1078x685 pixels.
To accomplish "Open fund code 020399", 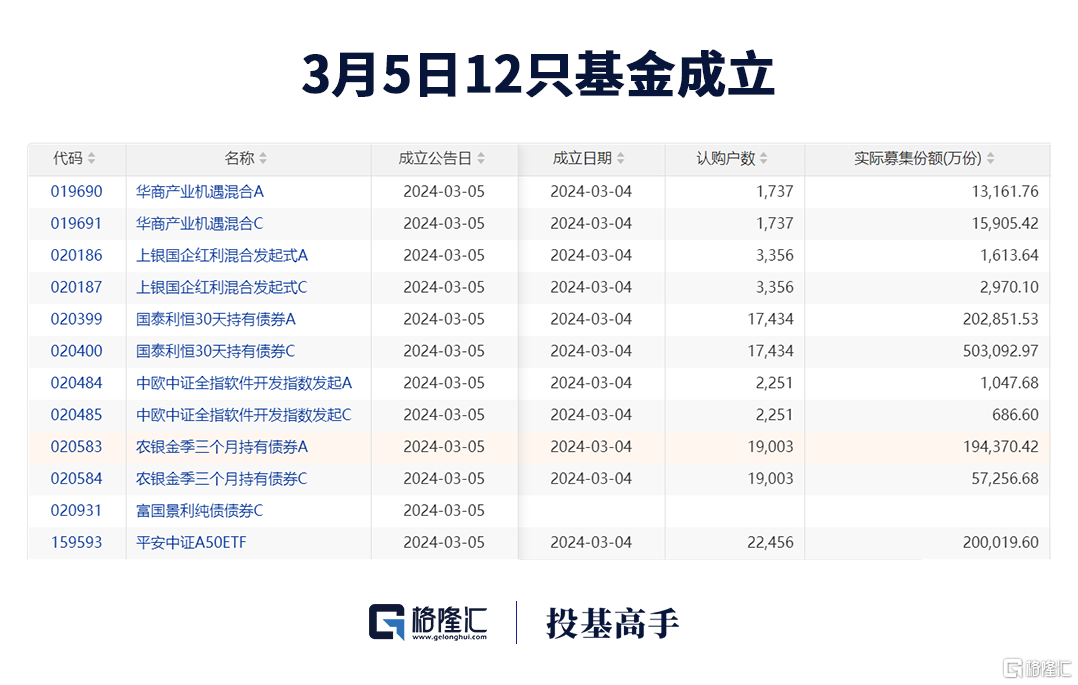I will [76, 319].
